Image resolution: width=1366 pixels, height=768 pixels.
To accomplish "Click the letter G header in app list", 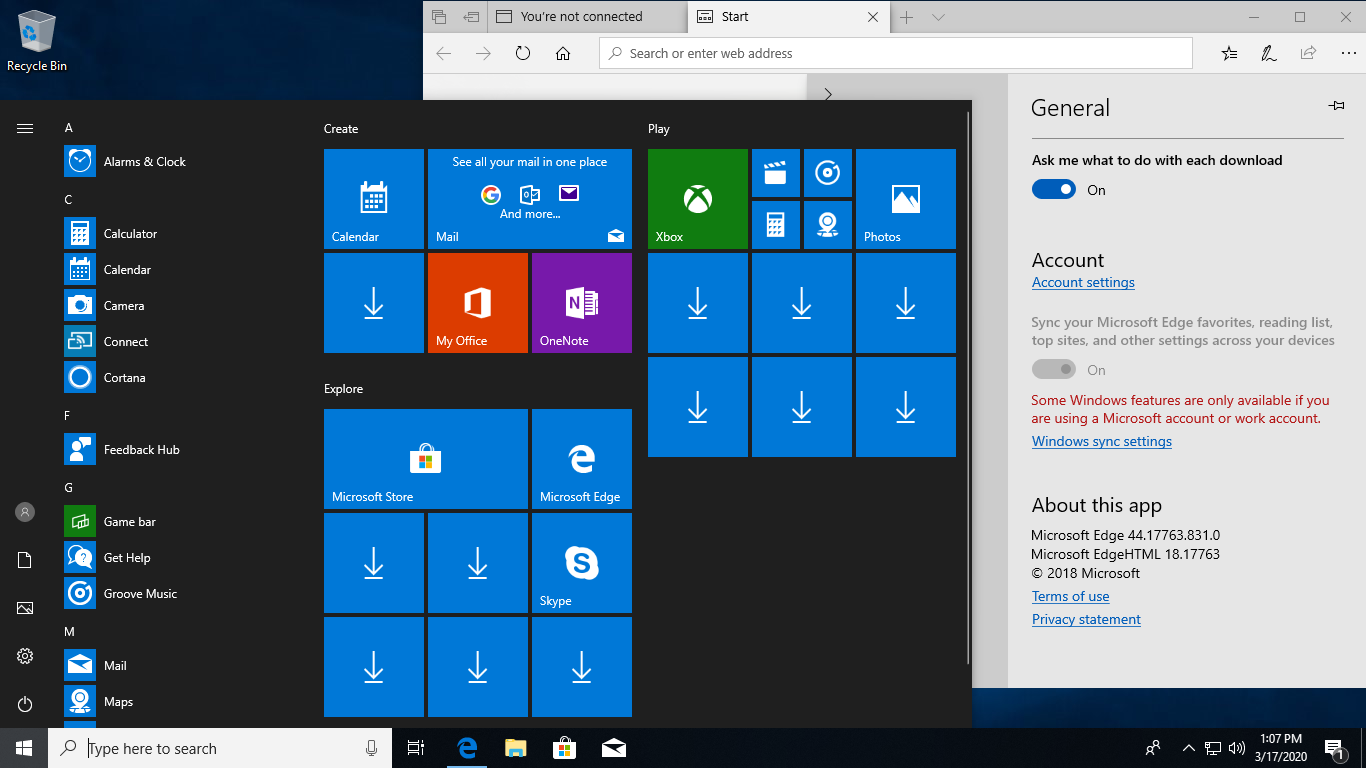I will click(69, 488).
